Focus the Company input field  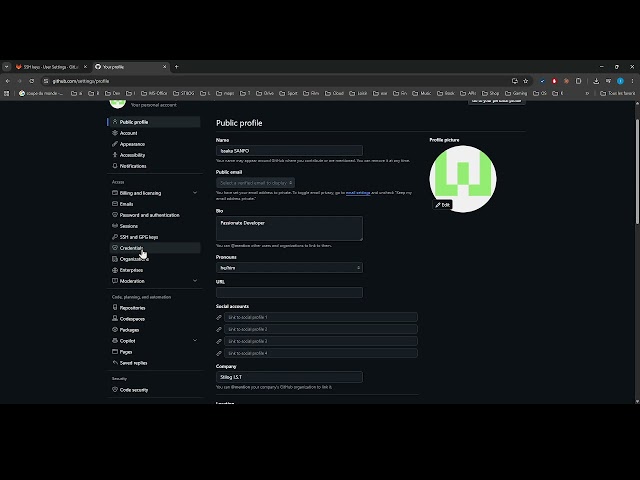coord(289,377)
